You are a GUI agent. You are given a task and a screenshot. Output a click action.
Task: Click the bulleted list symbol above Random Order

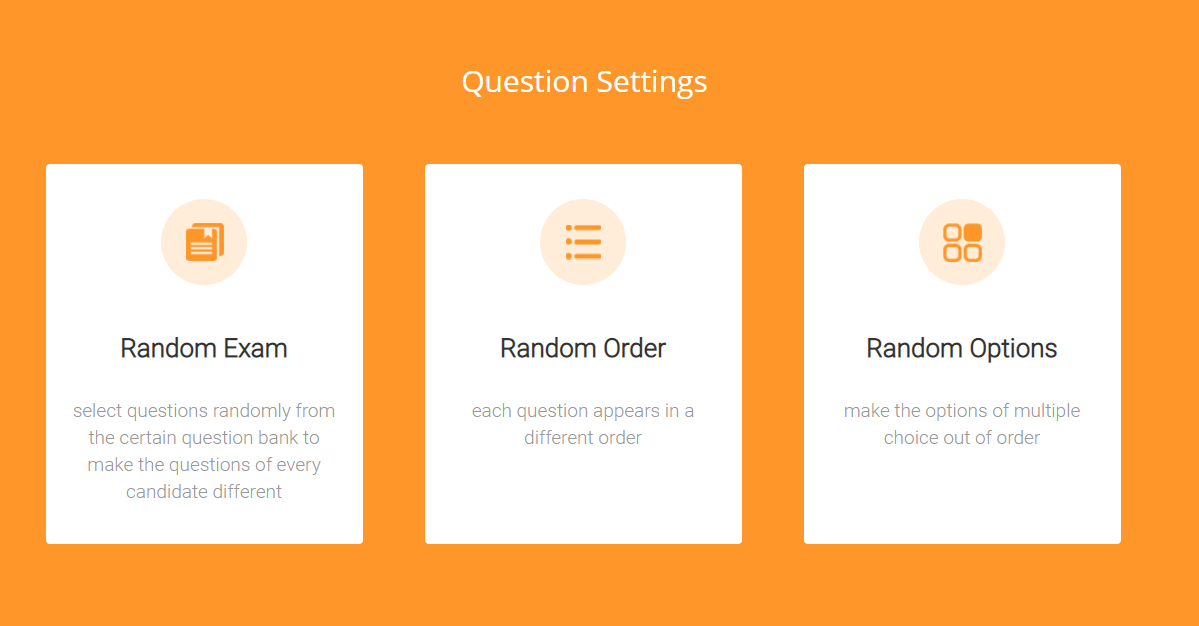[583, 241]
